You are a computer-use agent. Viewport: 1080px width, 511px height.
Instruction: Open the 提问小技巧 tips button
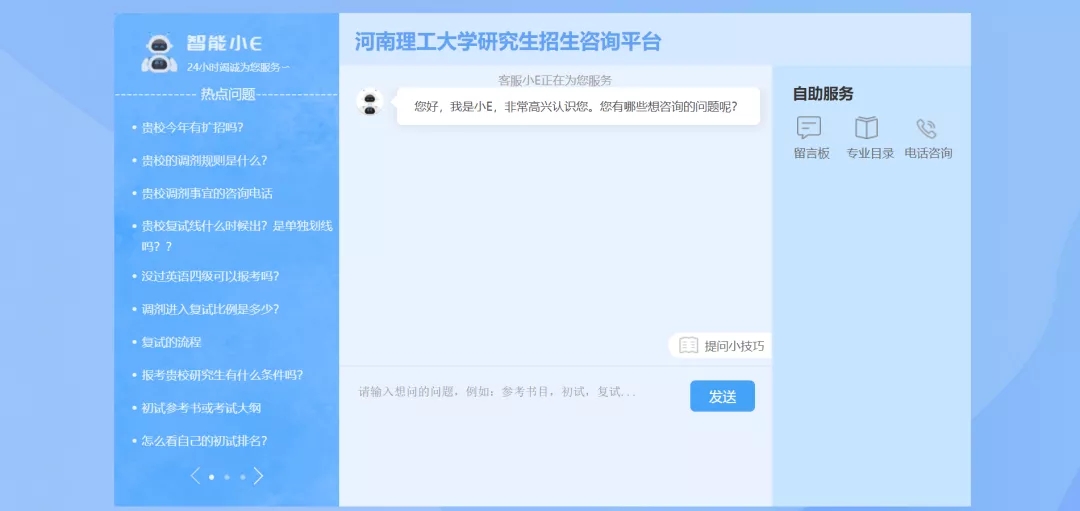722,346
